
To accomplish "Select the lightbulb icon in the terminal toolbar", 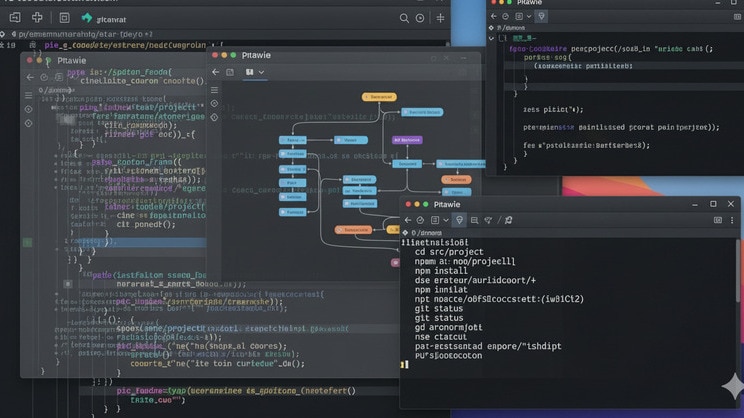I will pos(459,220).
